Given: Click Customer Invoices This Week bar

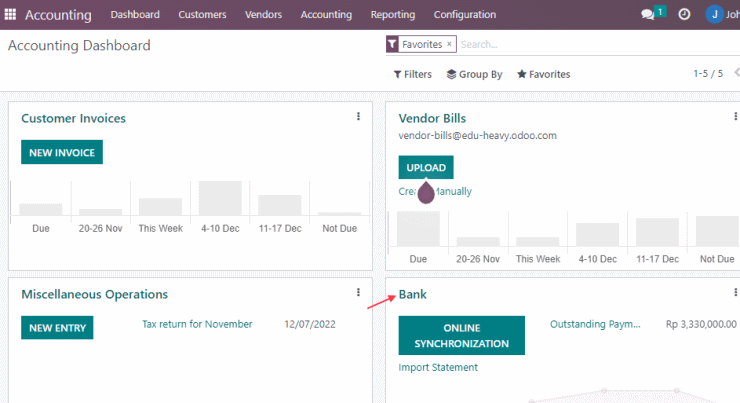Looking at the screenshot, I should 160,207.
